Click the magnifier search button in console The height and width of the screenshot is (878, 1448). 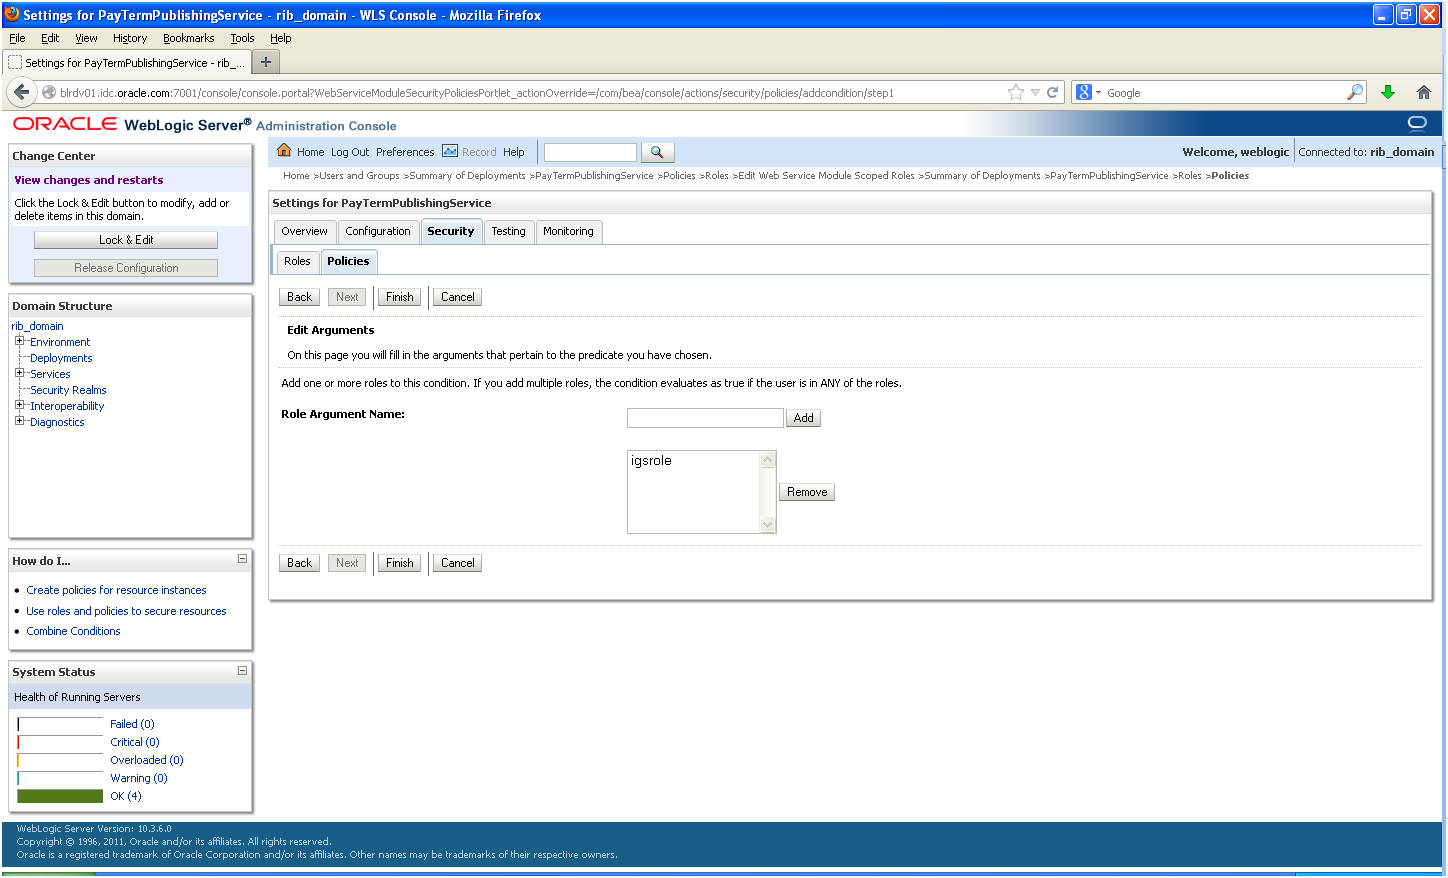[x=657, y=152]
